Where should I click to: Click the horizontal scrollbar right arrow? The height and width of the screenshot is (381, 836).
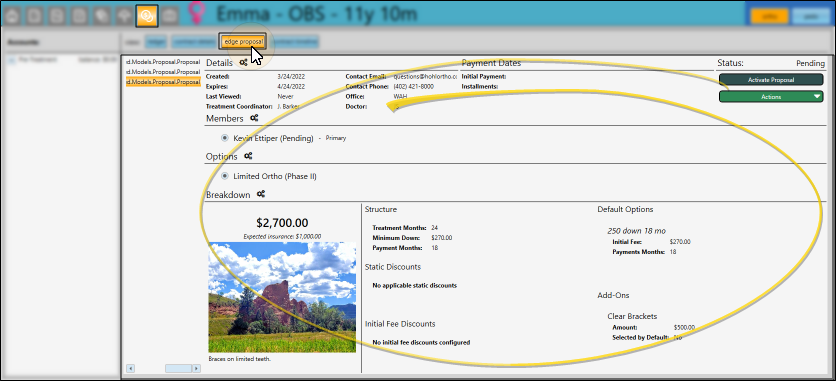click(x=196, y=368)
